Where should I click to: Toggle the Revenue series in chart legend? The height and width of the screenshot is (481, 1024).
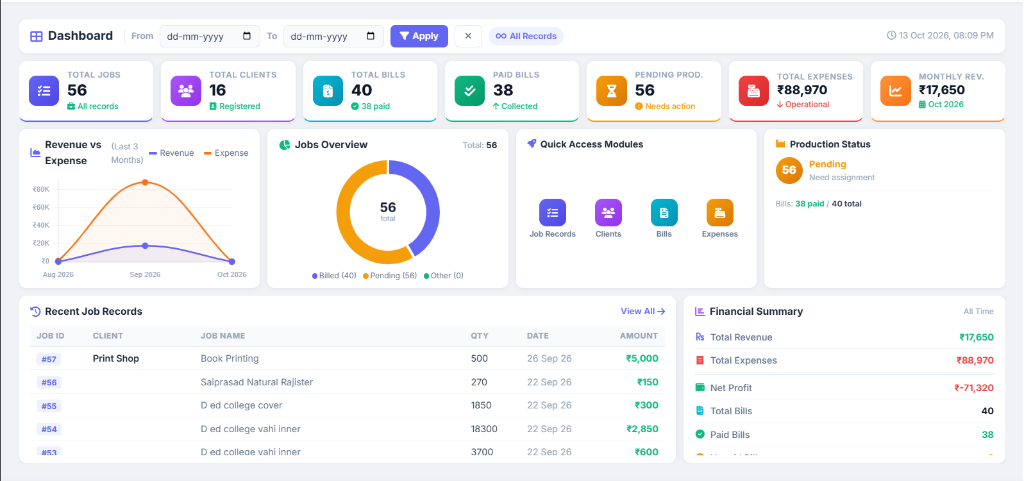pyautogui.click(x=172, y=153)
